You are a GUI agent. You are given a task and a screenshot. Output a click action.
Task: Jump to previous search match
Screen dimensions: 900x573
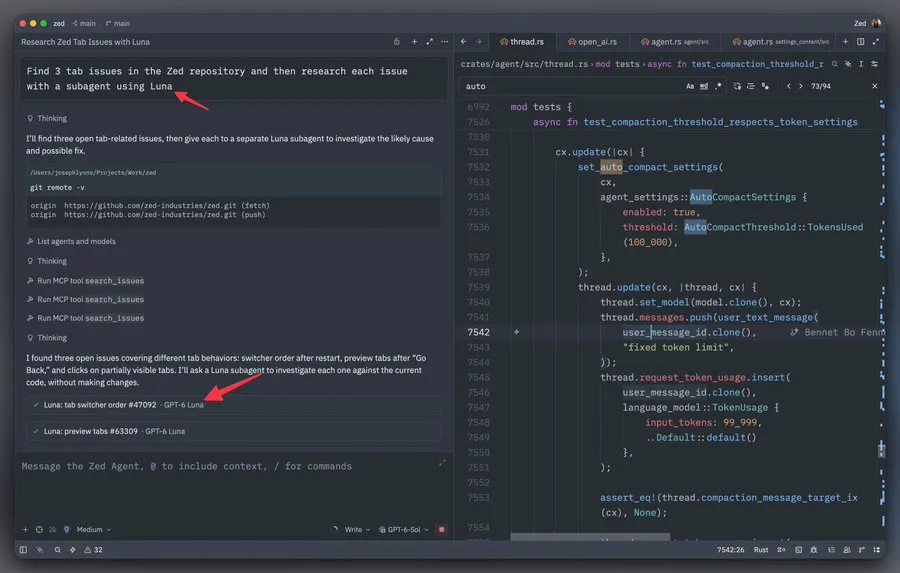tap(789, 86)
